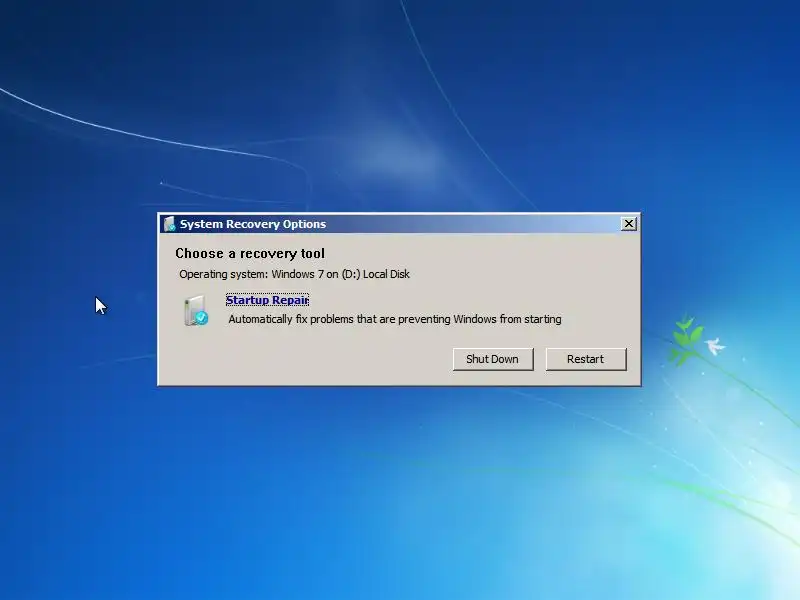Click the Restart button
The height and width of the screenshot is (600, 800).
[586, 359]
